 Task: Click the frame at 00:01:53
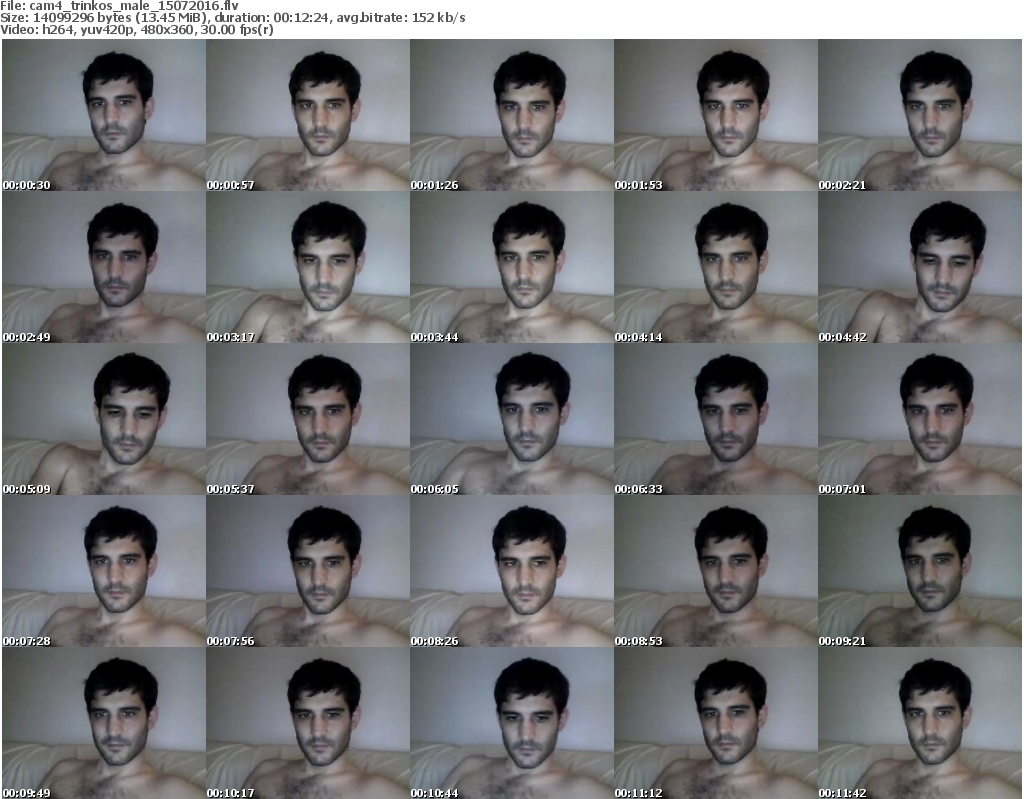point(716,115)
